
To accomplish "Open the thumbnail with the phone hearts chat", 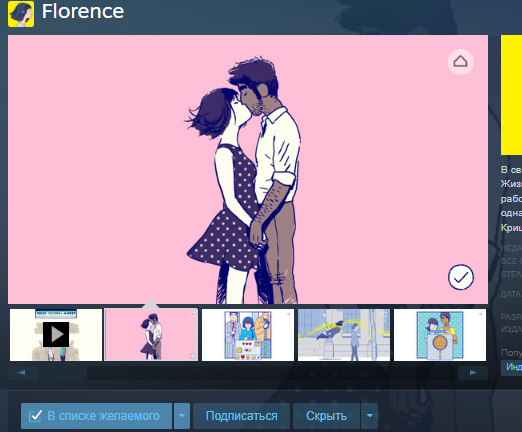I will pyautogui.click(x=248, y=335).
